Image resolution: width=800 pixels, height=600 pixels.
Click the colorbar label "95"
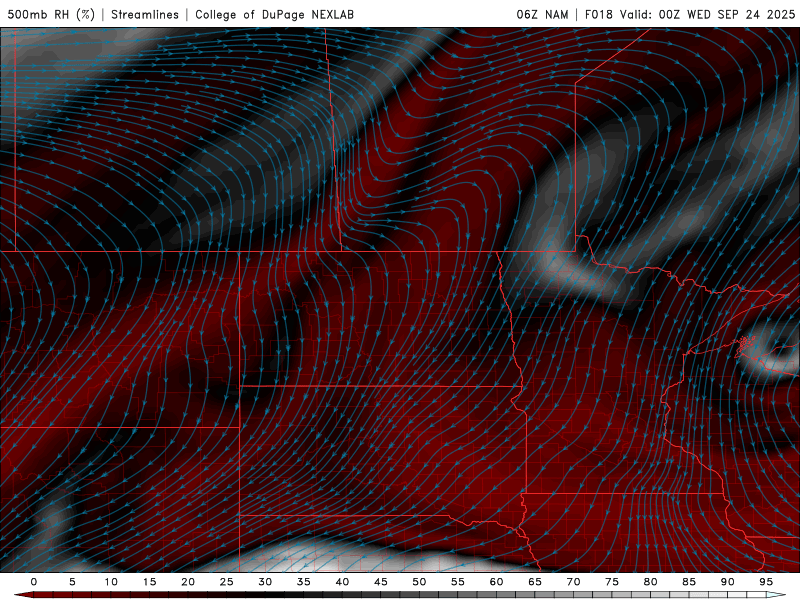[766, 582]
